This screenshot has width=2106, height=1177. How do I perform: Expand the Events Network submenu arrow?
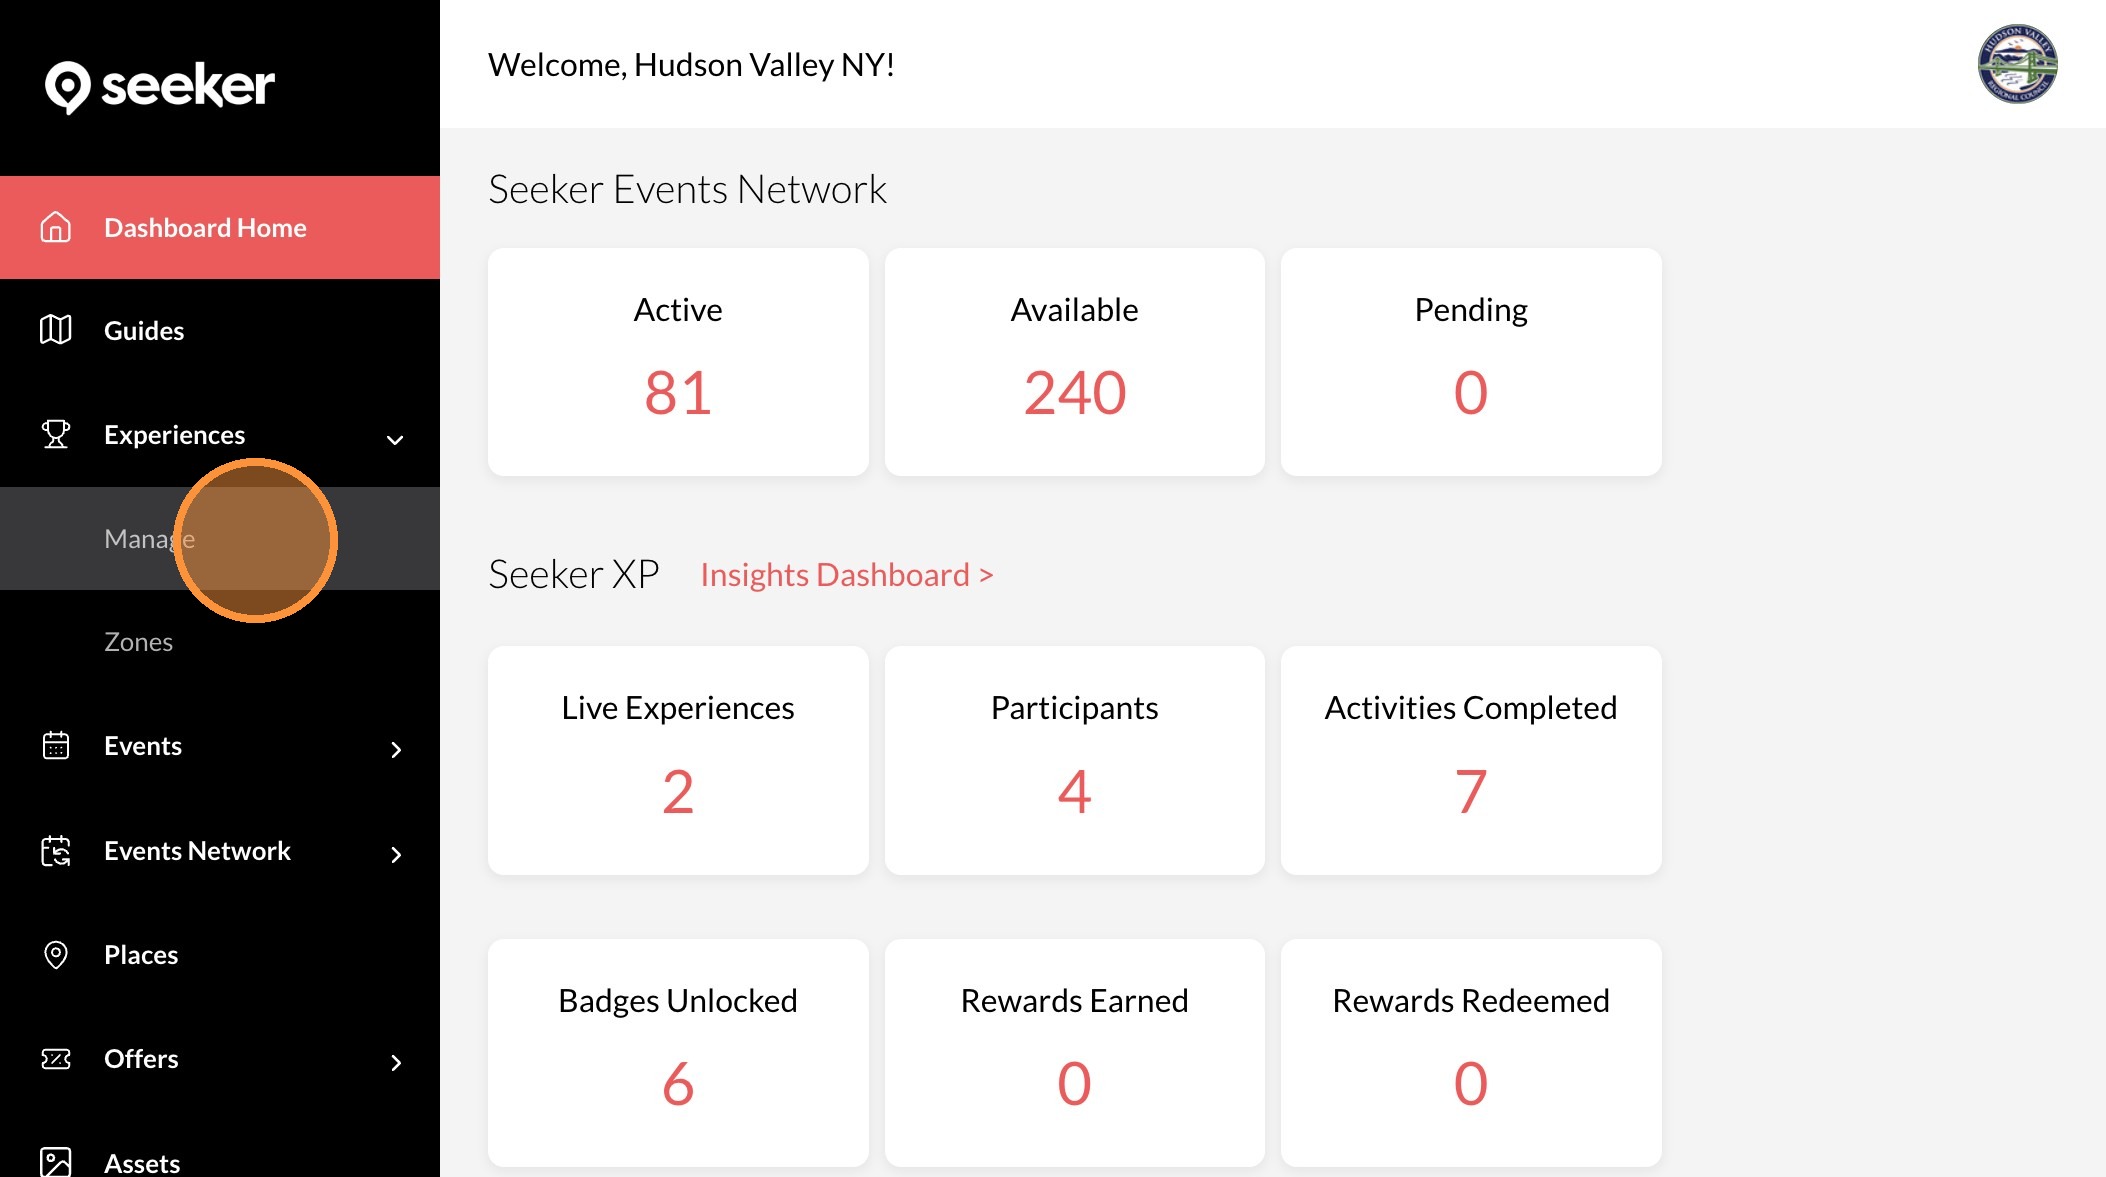click(x=396, y=855)
